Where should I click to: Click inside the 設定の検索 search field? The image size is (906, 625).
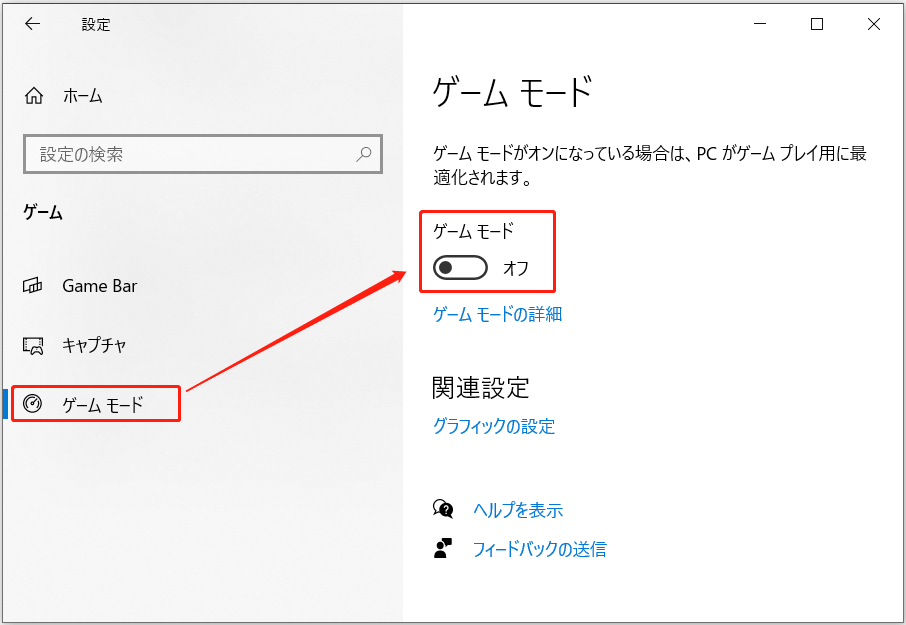(180, 154)
